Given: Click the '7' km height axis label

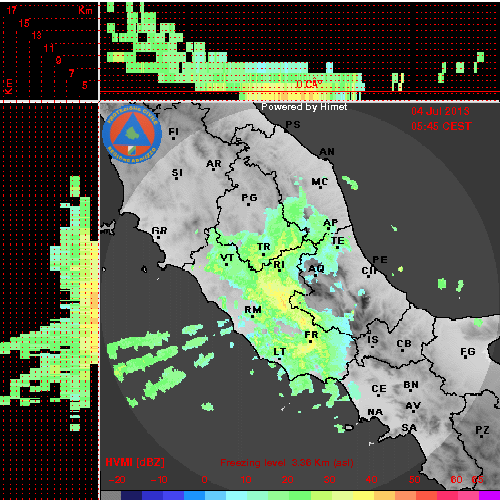Looking at the screenshot, I should [x=72, y=73].
